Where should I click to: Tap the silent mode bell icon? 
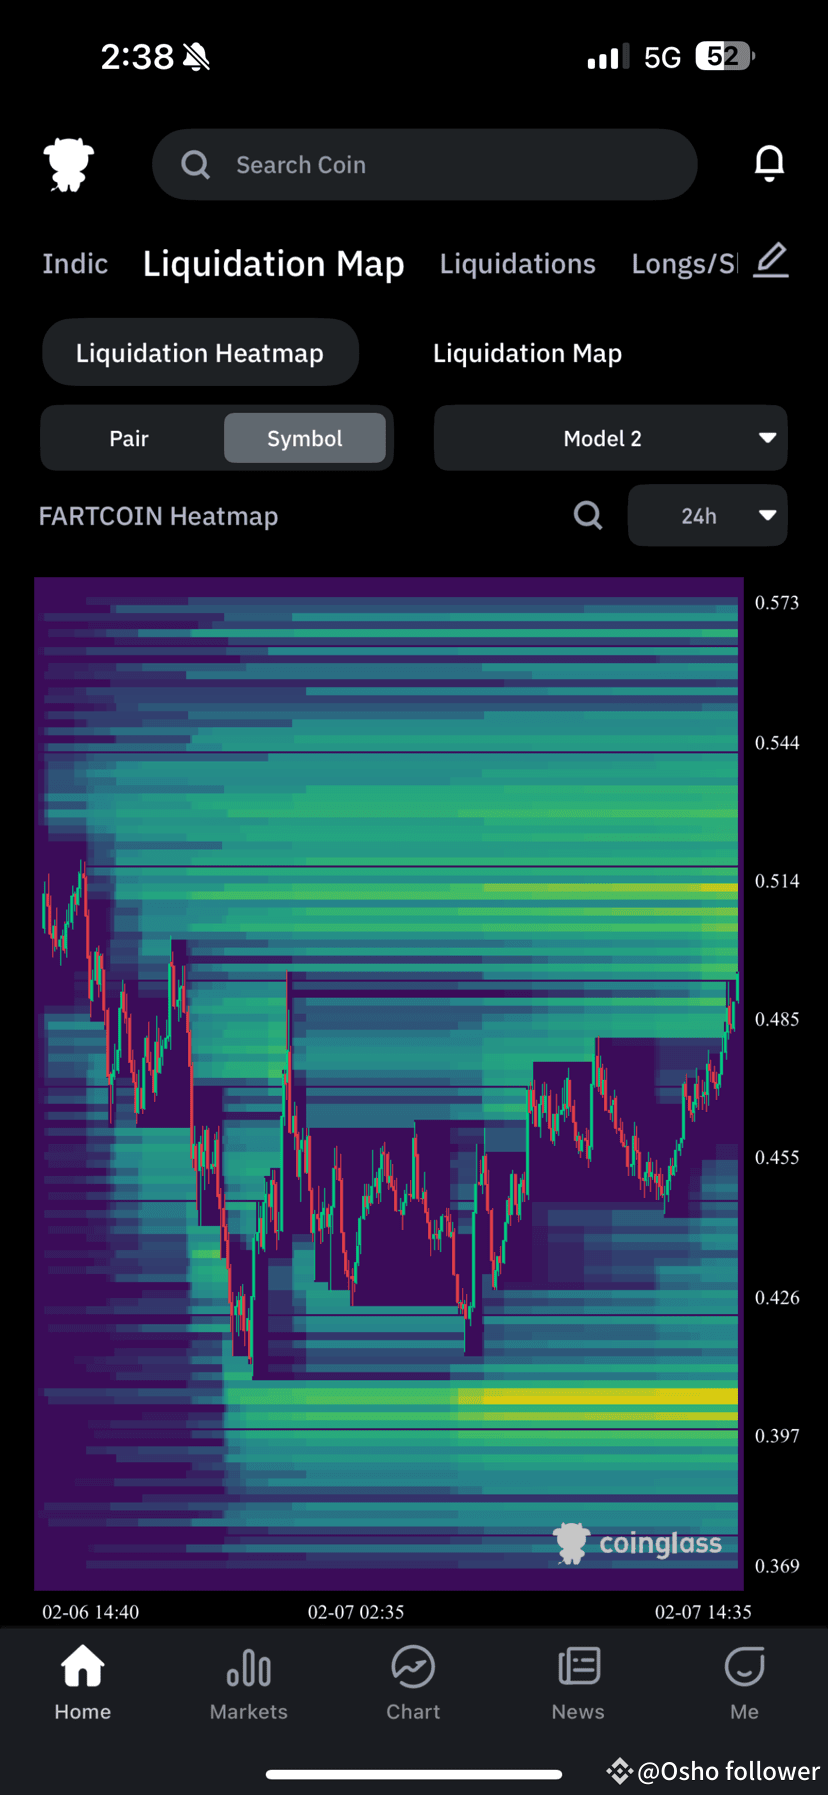point(197,57)
